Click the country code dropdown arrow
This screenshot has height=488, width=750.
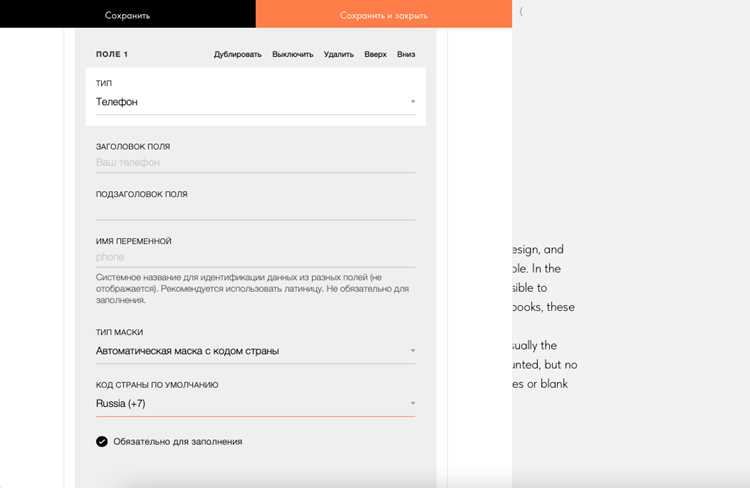point(413,403)
